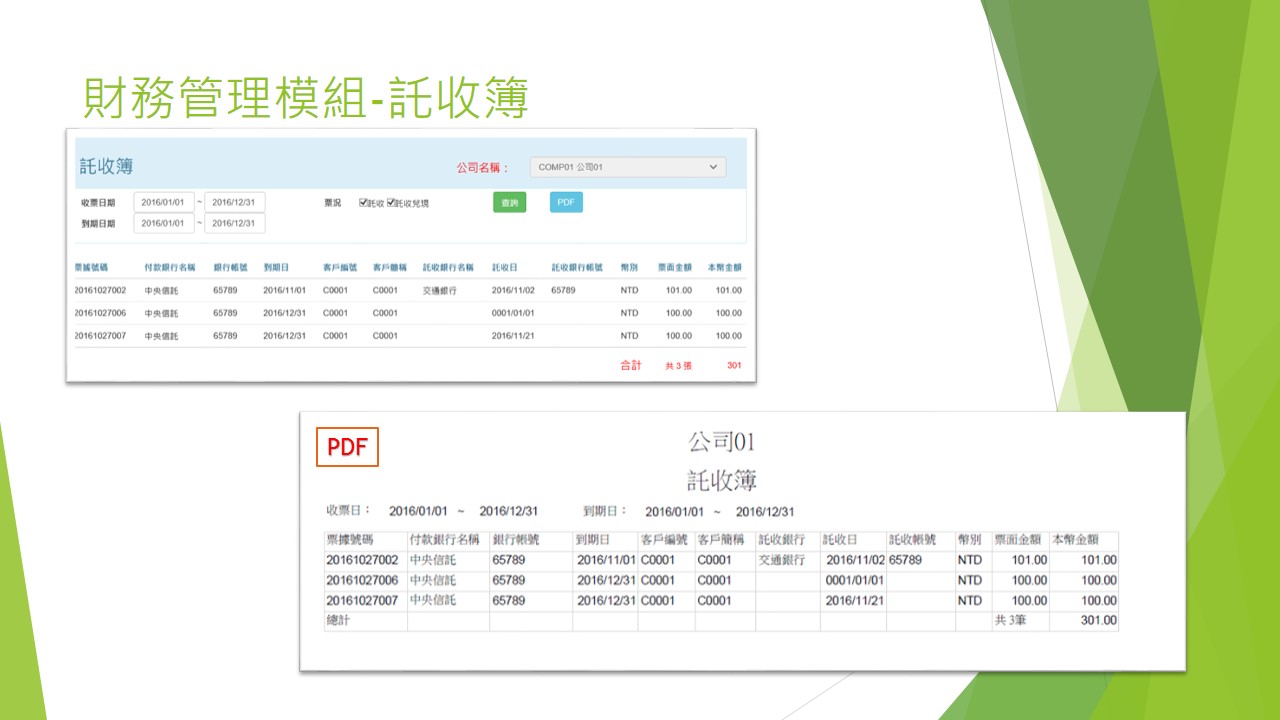Screen dimensions: 1280x720
Task: Click 交通銀行 in the web table
Action: (x=439, y=290)
